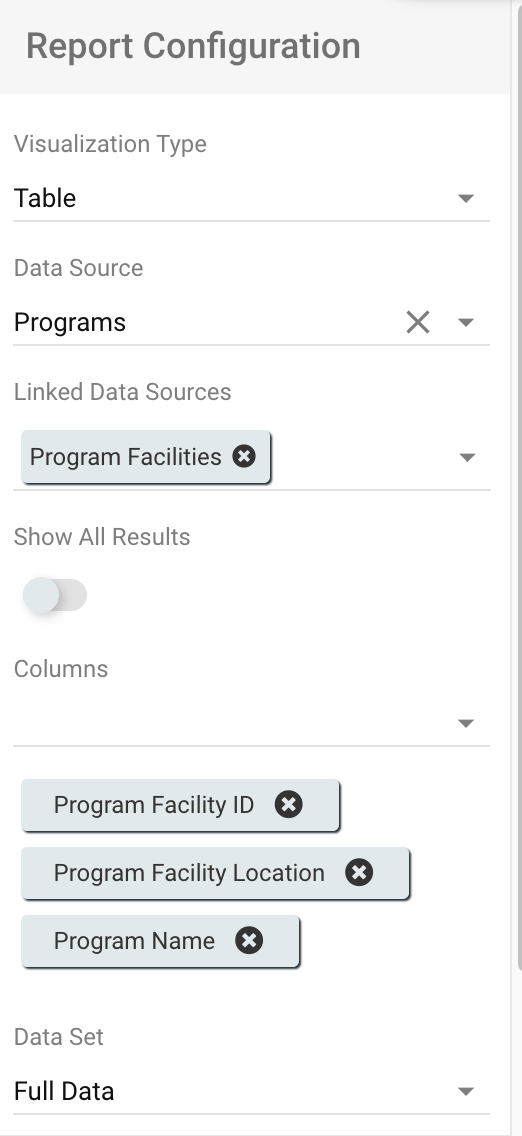Open the Data Set dropdown arrow
The height and width of the screenshot is (1136, 522).
[x=466, y=1091]
